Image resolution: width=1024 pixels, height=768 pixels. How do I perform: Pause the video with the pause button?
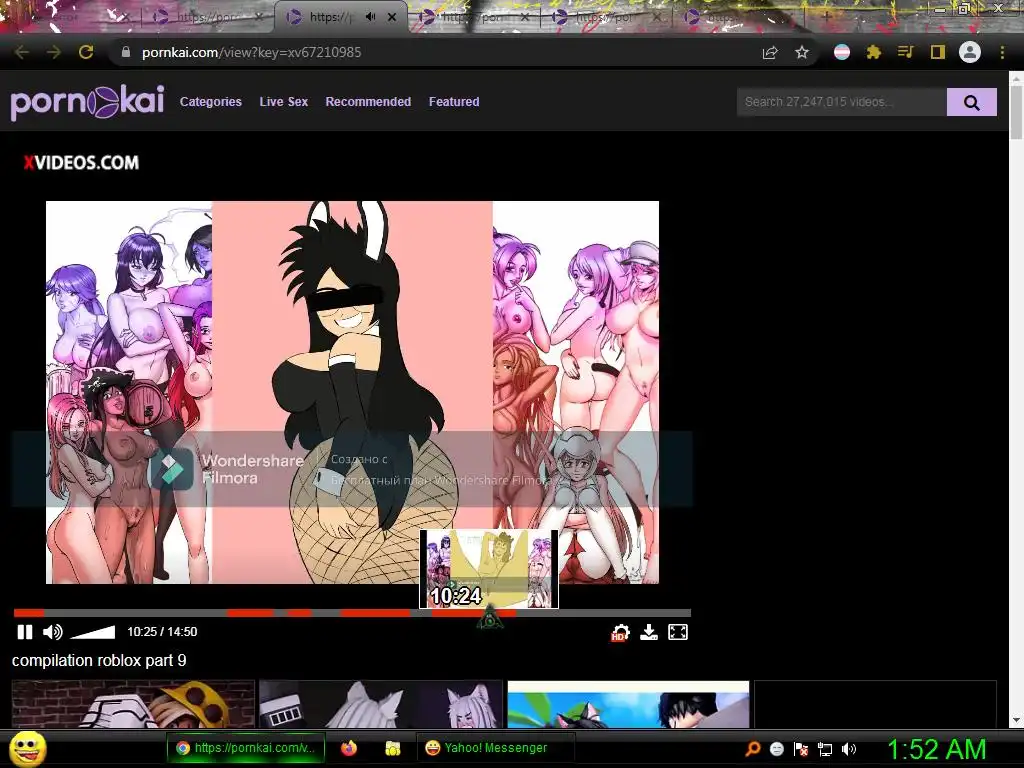pos(25,632)
